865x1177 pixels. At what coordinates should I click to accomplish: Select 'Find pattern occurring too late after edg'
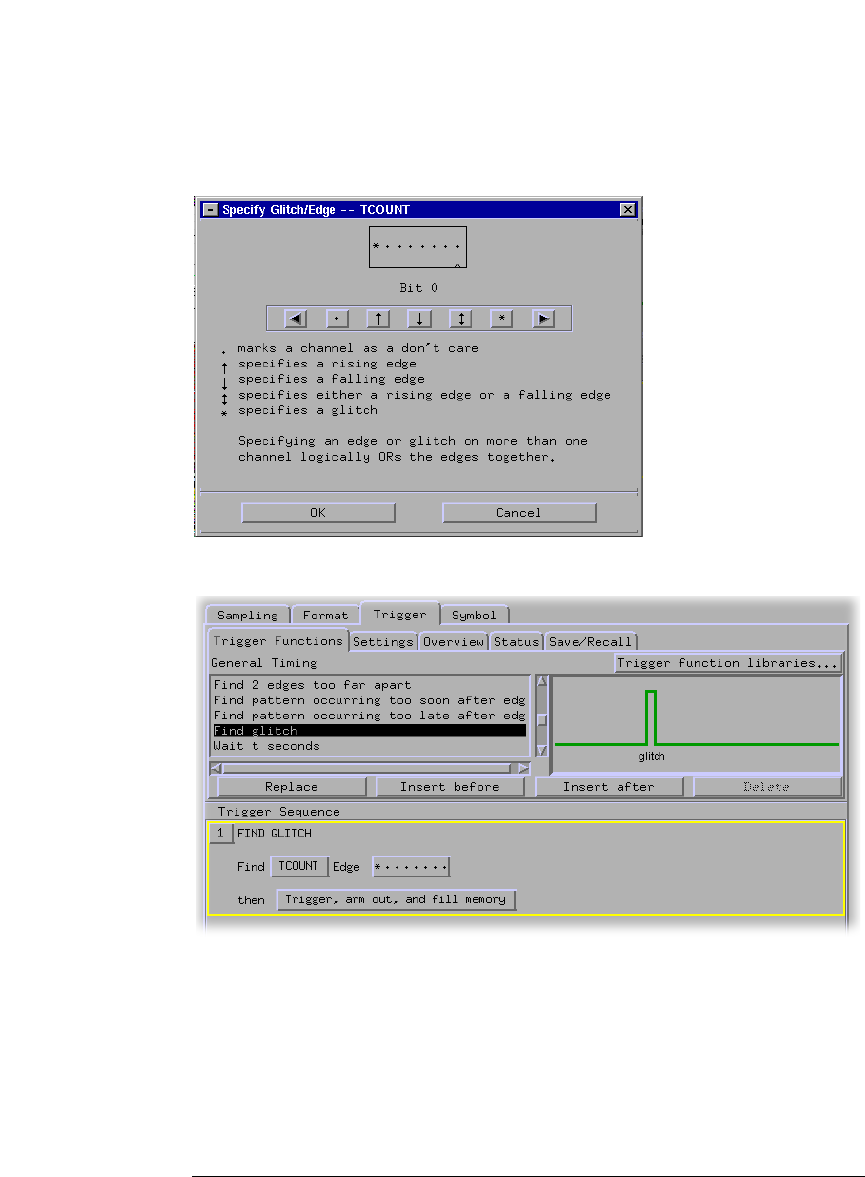[x=369, y=715]
